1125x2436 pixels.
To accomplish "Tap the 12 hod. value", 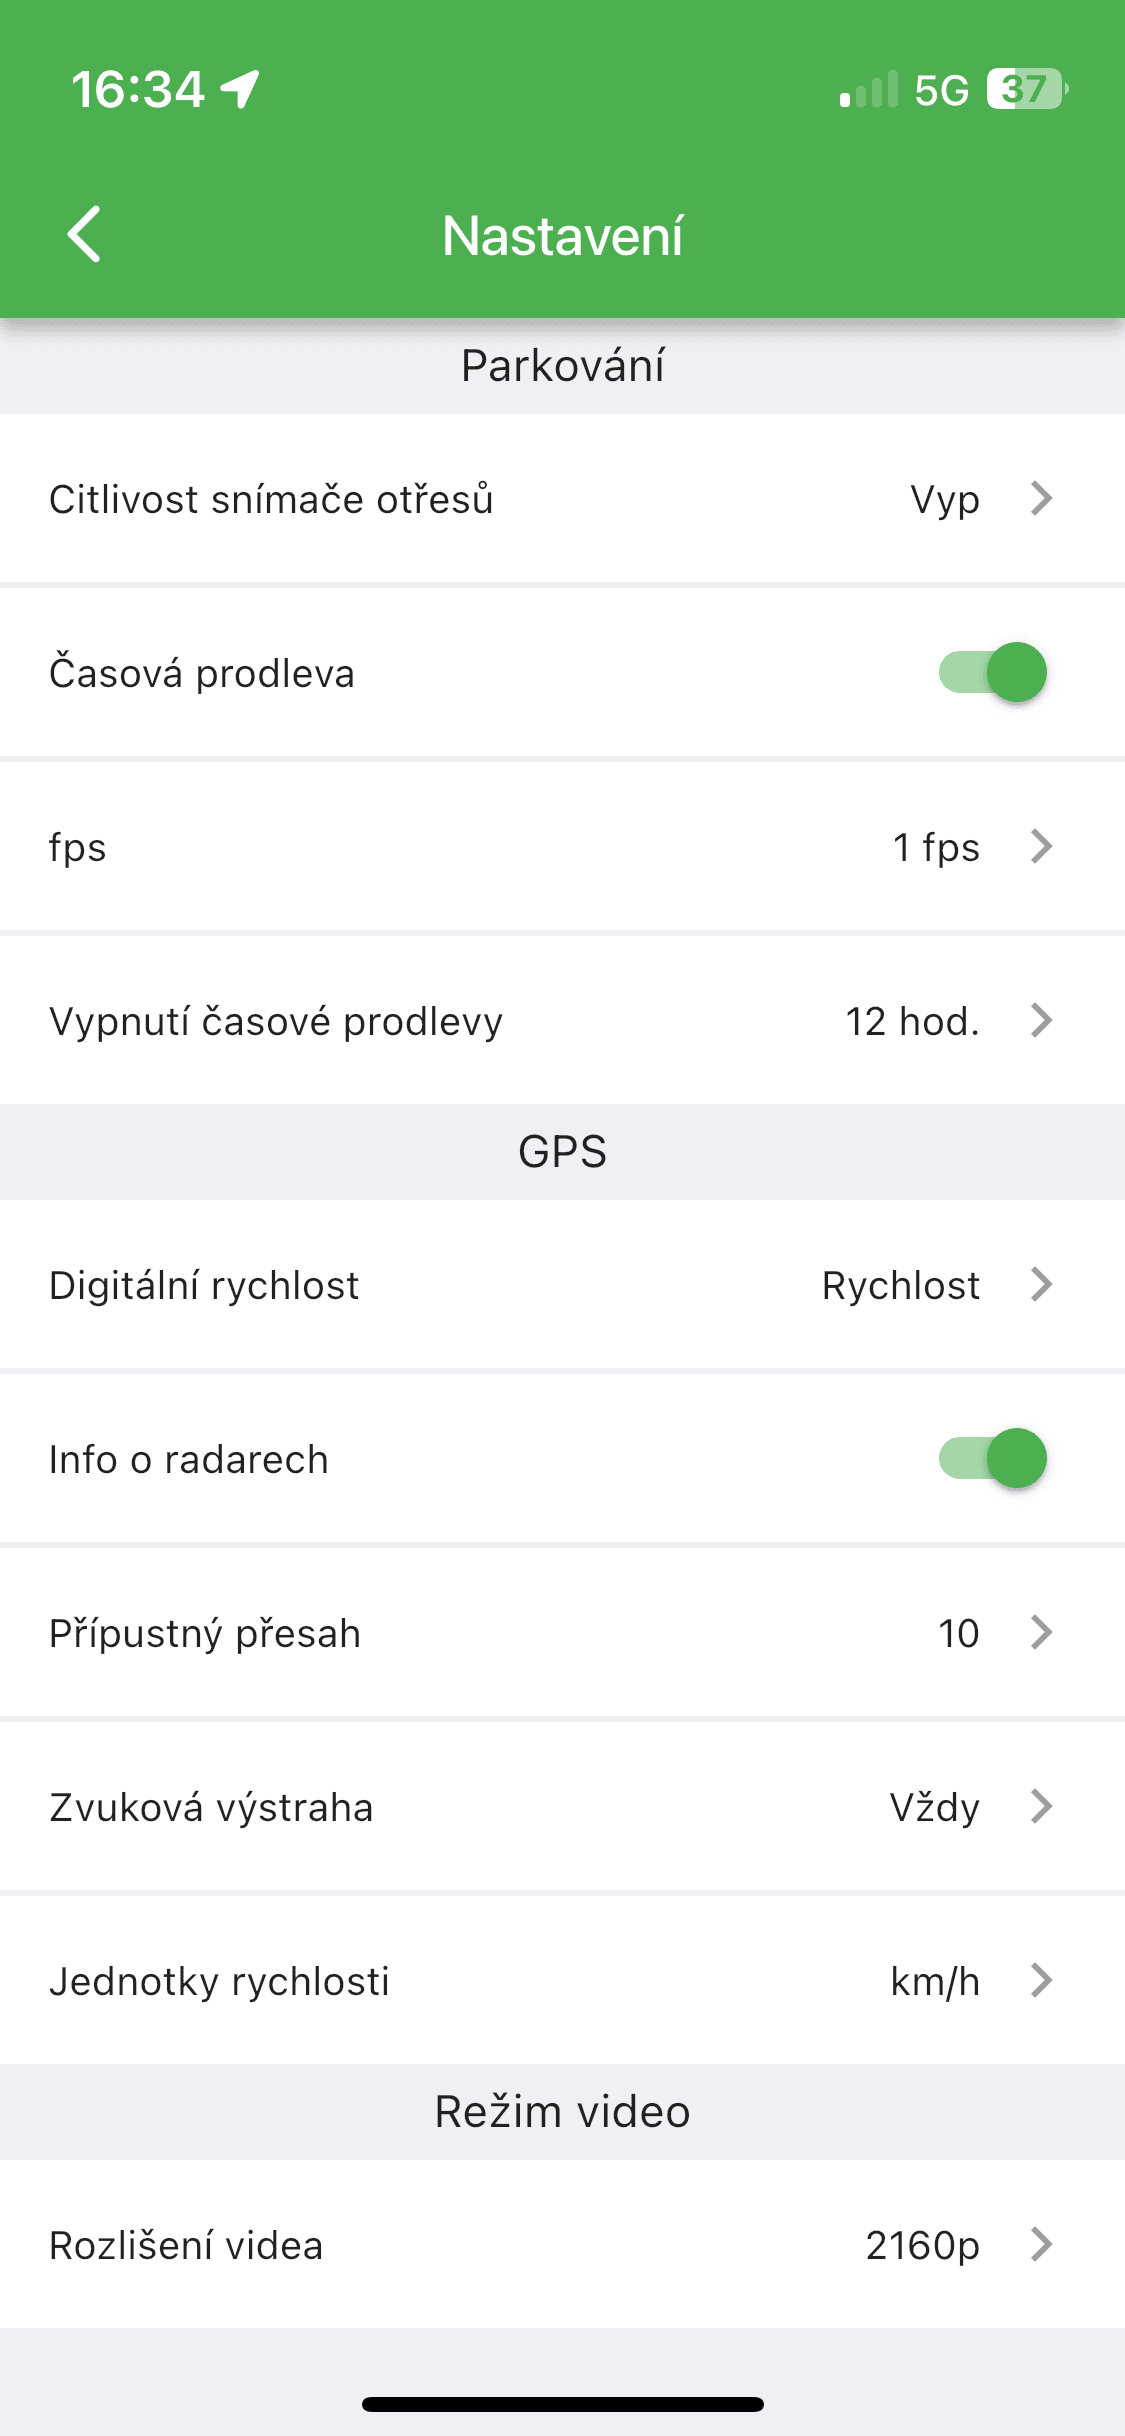I will pyautogui.click(x=912, y=1021).
